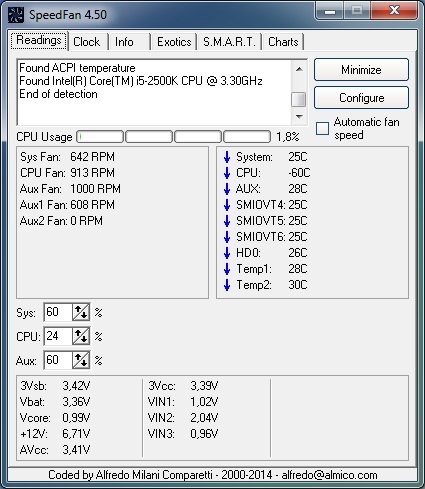The height and width of the screenshot is (489, 425).
Task: Click the log scrollbar up arrow
Action: coord(299,69)
